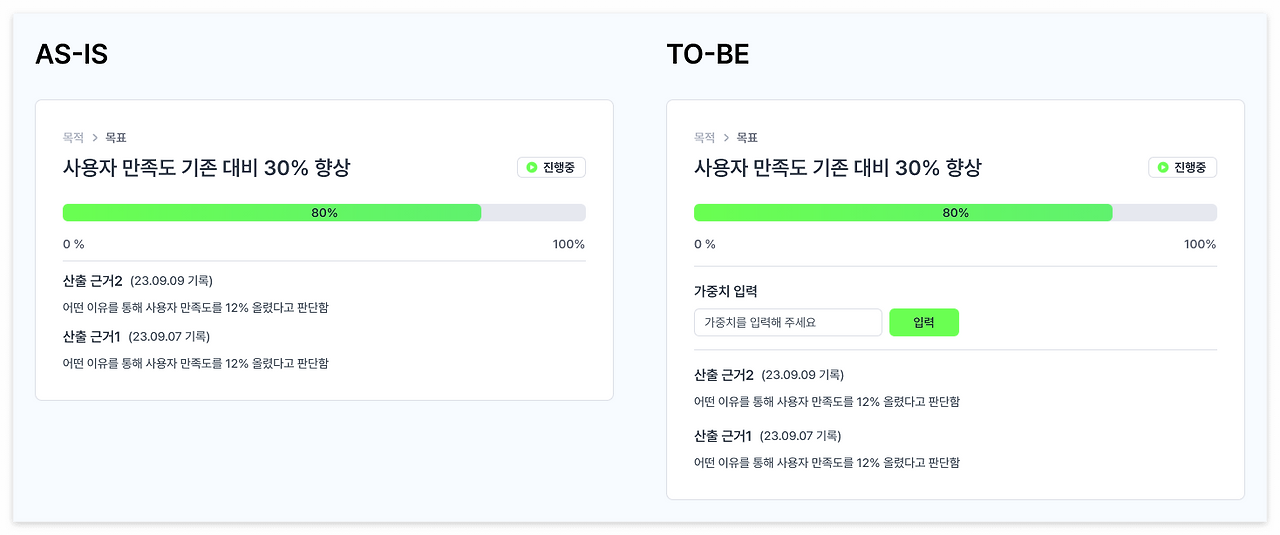1280x535 pixels.
Task: Open the 목적 breadcrumb in the AS-IS card
Action: (73, 138)
